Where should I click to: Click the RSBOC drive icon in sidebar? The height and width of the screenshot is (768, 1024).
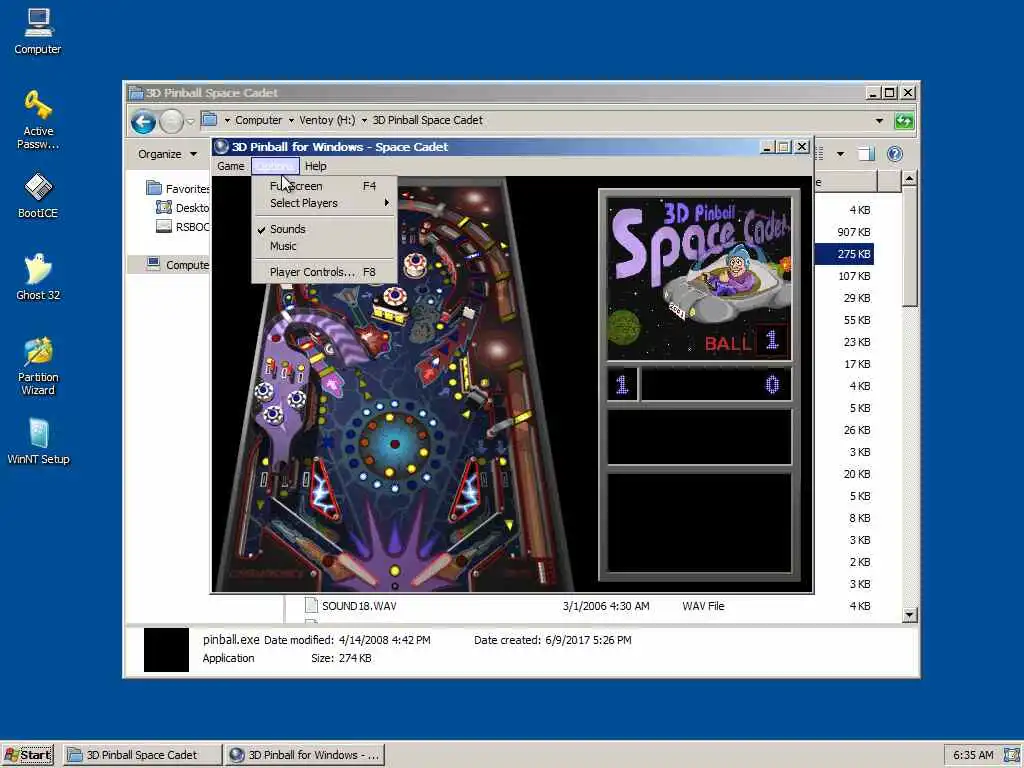click(164, 226)
